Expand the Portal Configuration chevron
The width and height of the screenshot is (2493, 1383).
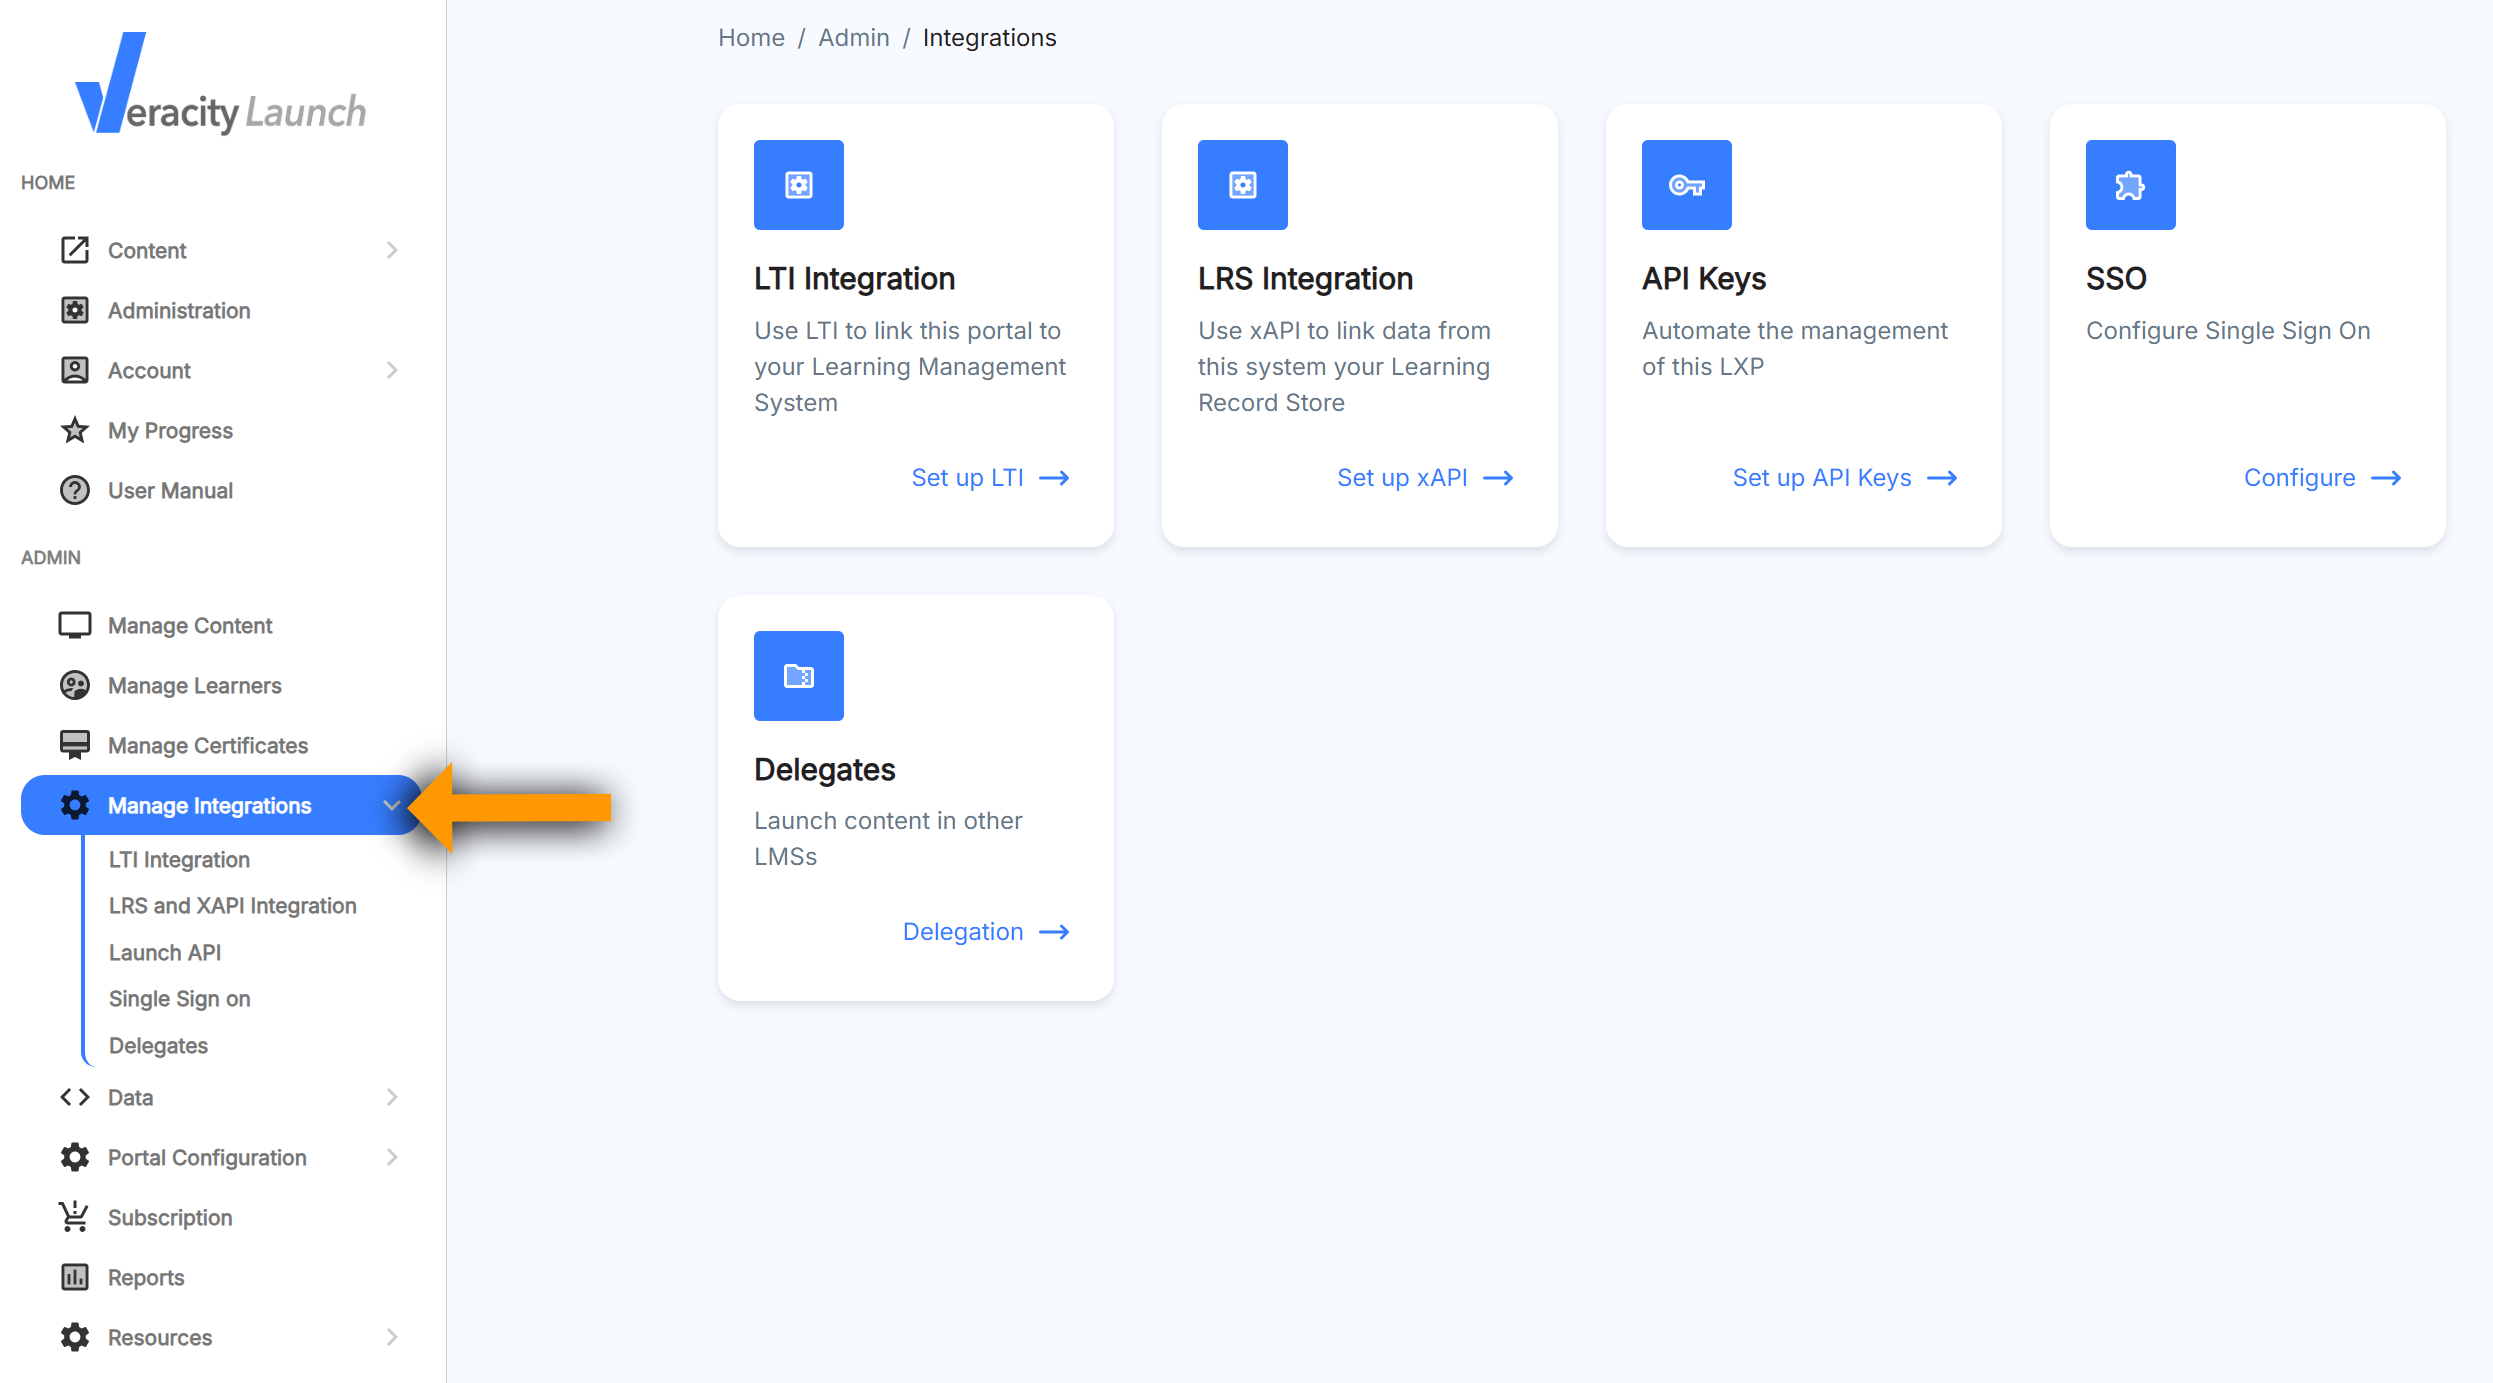point(392,1157)
